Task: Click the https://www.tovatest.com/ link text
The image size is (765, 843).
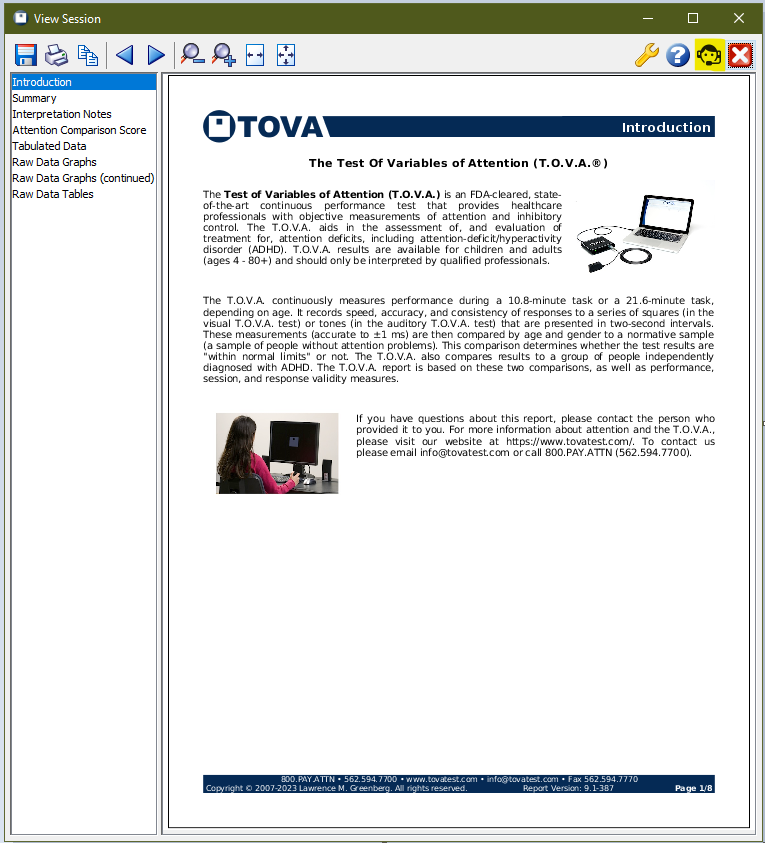Action: tap(570, 441)
